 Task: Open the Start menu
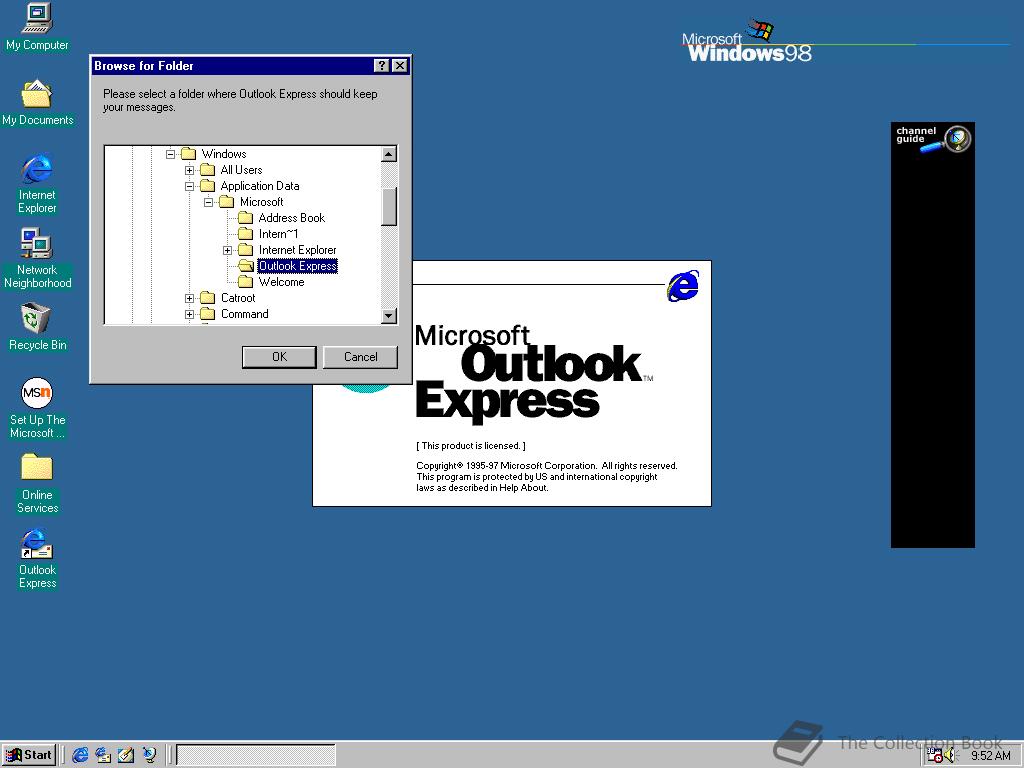point(29,755)
